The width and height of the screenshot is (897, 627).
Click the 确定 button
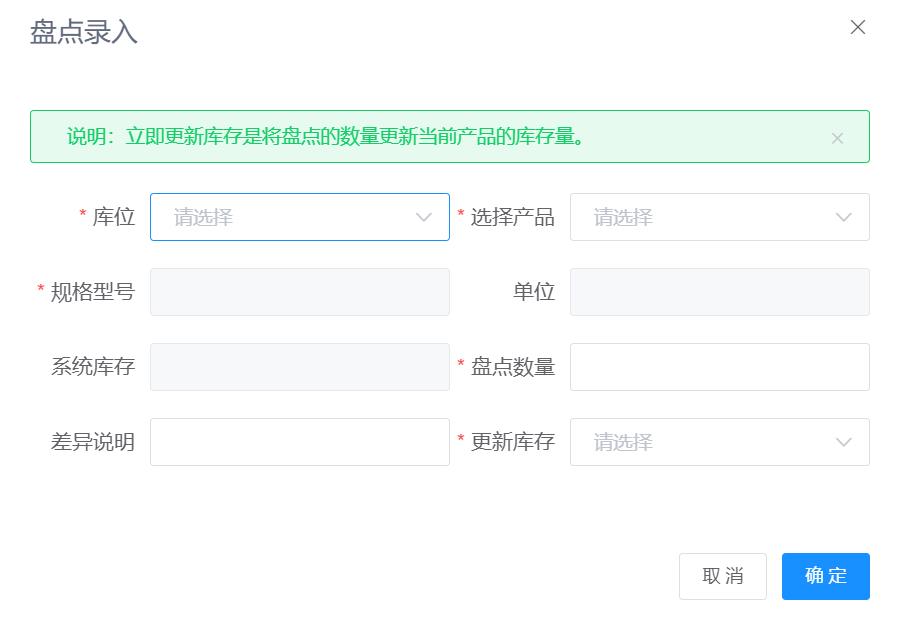click(825, 576)
